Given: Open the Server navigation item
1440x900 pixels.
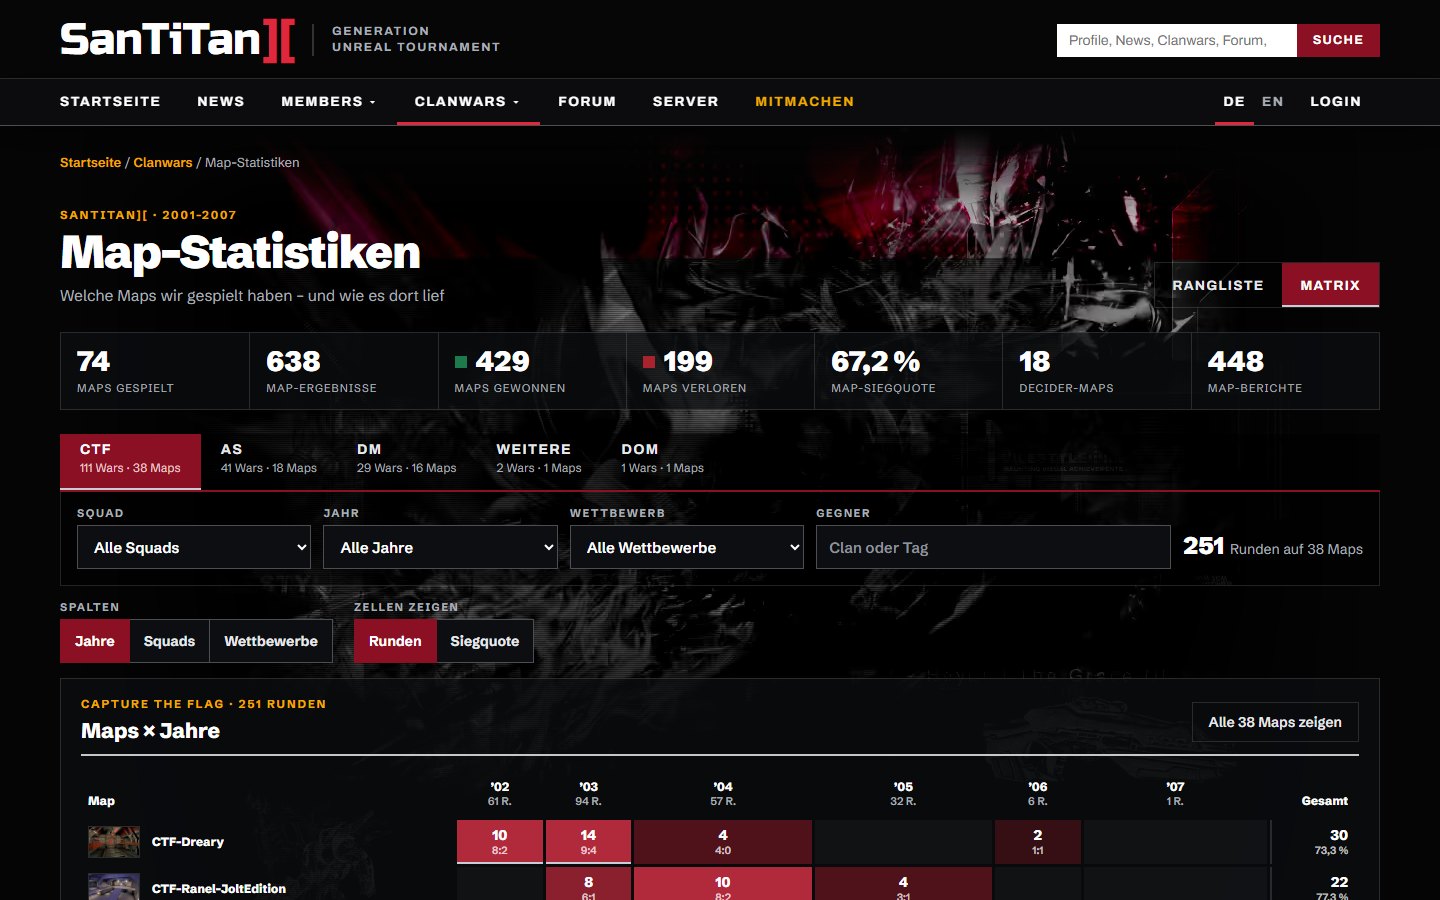Looking at the screenshot, I should (686, 102).
